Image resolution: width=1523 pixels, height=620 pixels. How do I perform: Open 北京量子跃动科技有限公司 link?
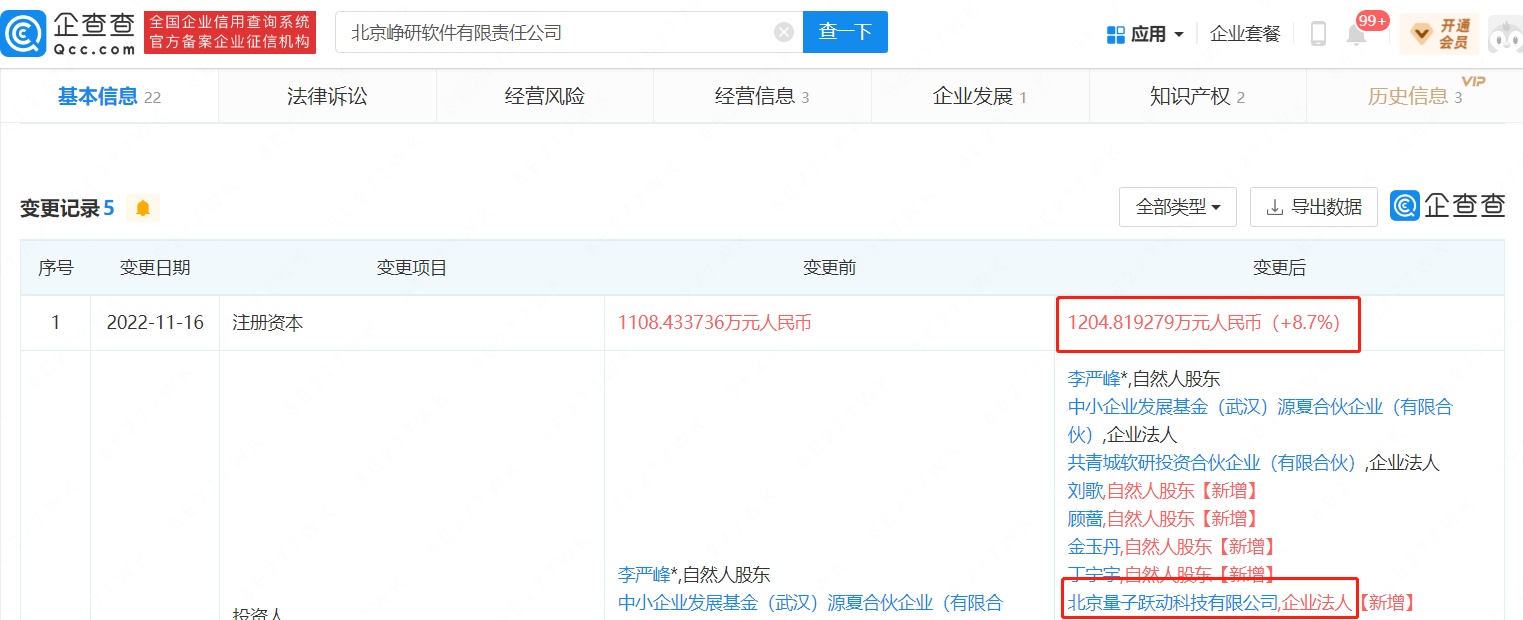coord(1173,603)
